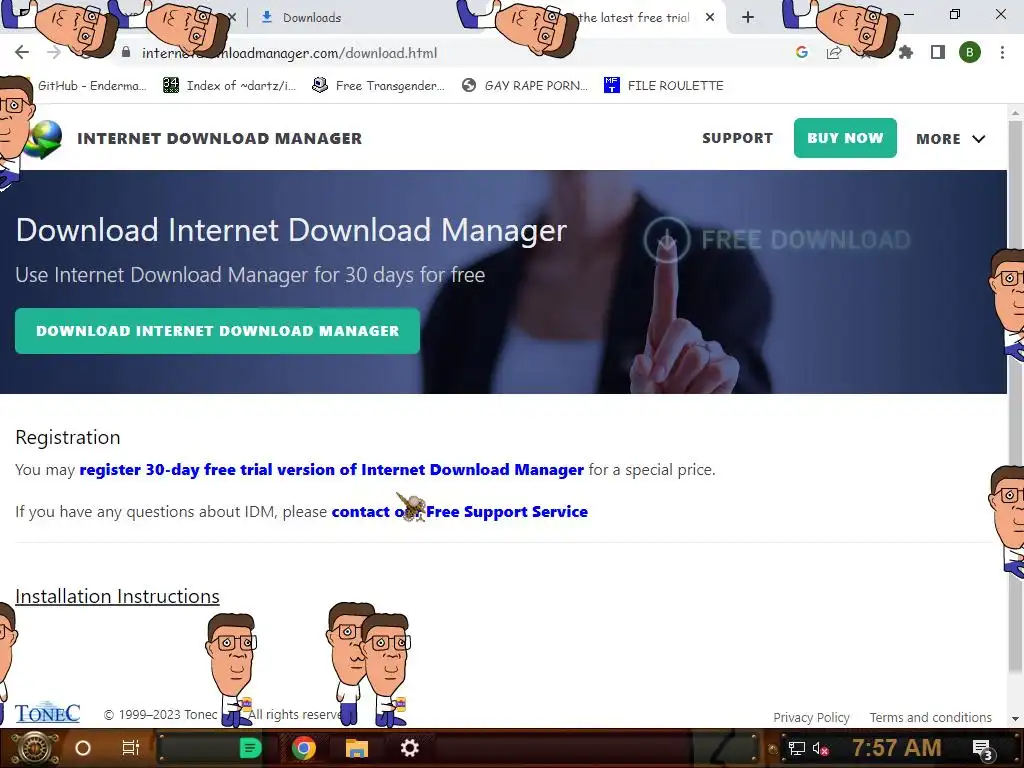Click the network icon in system tray
This screenshot has width=1024, height=768.
(x=797, y=748)
